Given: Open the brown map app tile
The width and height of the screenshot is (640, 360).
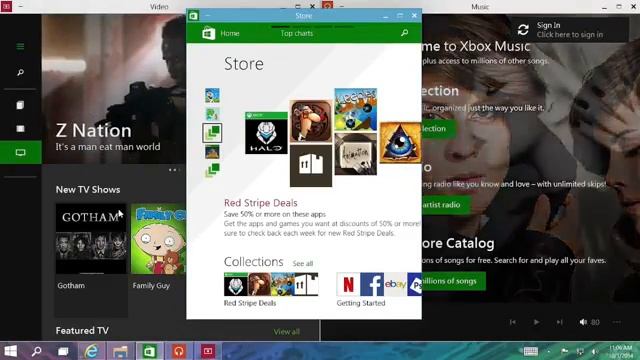Looking at the screenshot, I should tap(311, 165).
